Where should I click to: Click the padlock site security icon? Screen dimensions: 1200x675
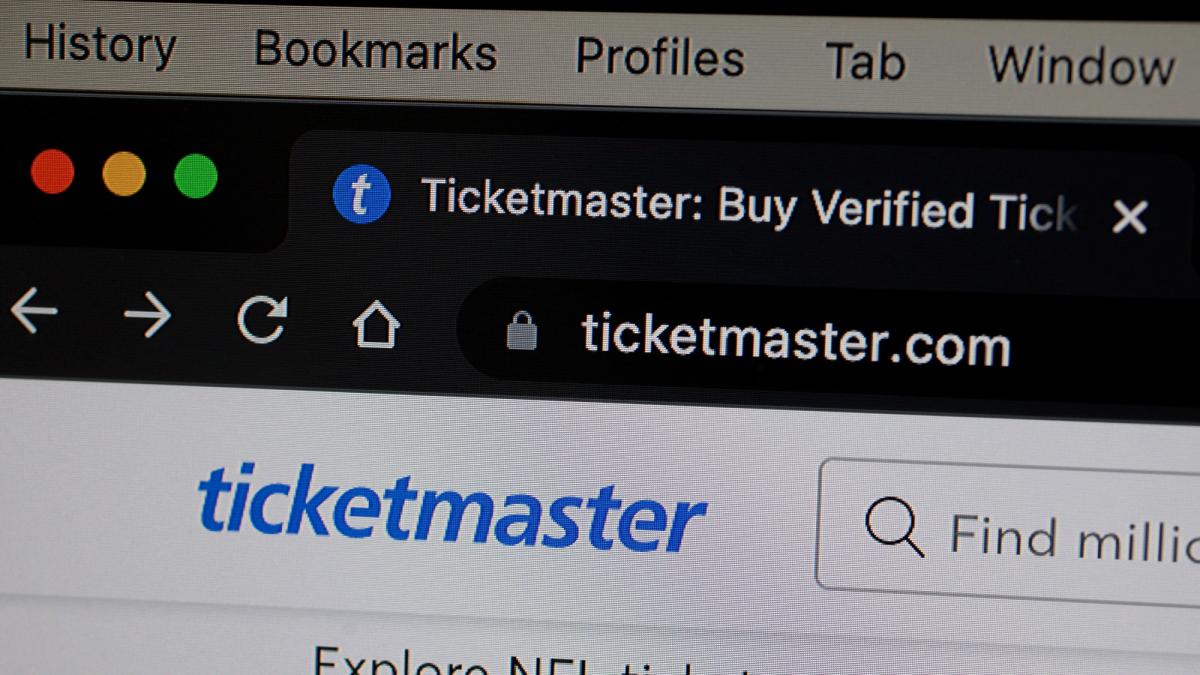coord(522,332)
